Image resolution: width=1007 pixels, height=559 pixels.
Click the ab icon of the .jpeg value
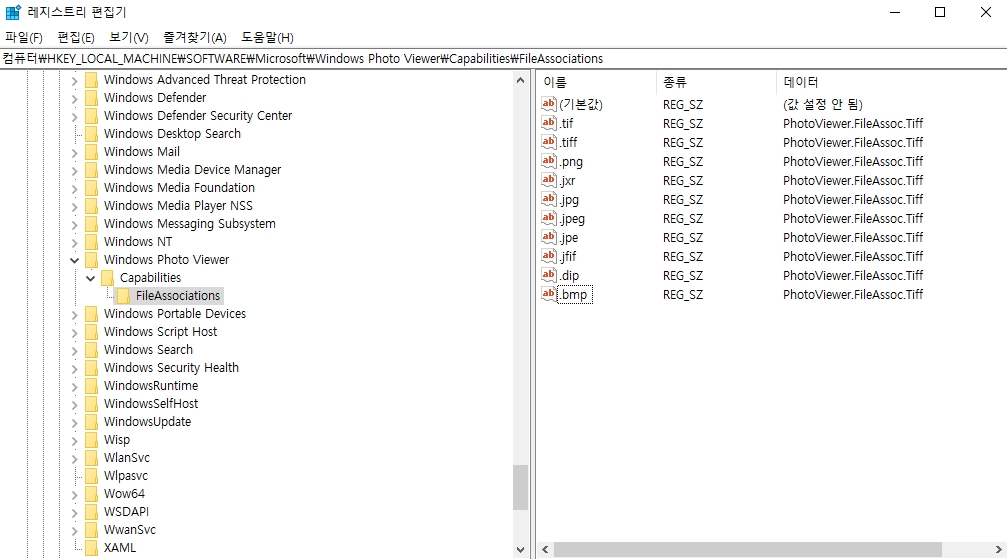pos(548,218)
